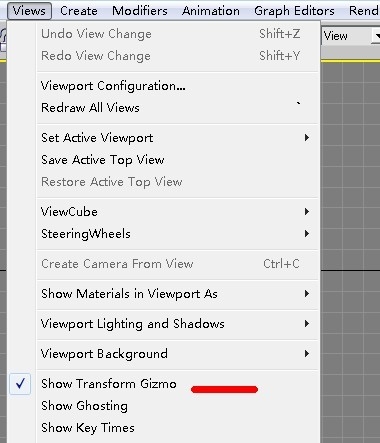The height and width of the screenshot is (443, 380).
Task: Open Viewport Lighting and Shadows submenu
Action: click(x=177, y=324)
